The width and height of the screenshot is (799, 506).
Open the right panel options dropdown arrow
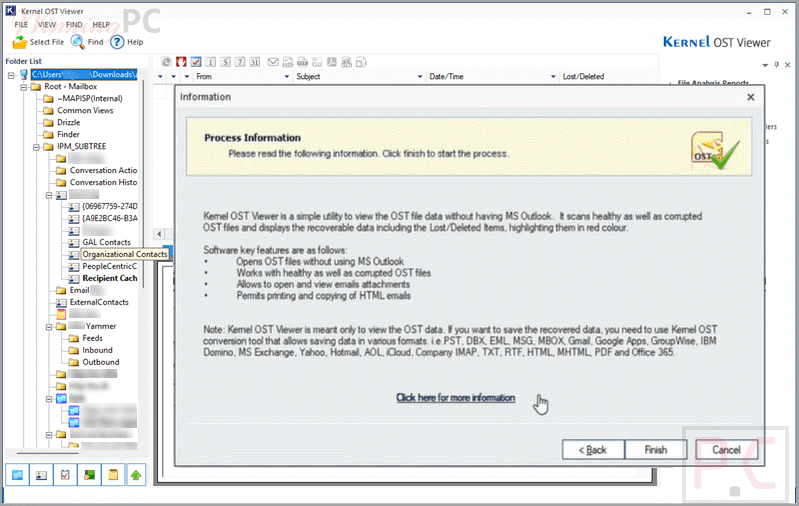765,65
